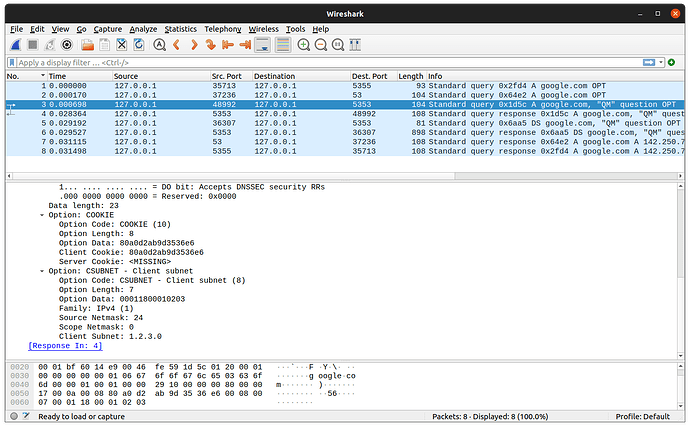Image resolution: width=690 pixels, height=426 pixels.
Task: Collapse the Option: CSUBNET tree node
Action: (42, 271)
